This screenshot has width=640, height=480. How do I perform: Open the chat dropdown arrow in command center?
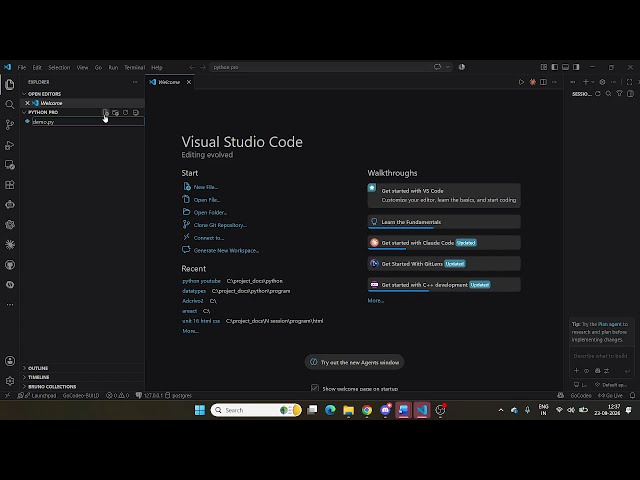448,67
